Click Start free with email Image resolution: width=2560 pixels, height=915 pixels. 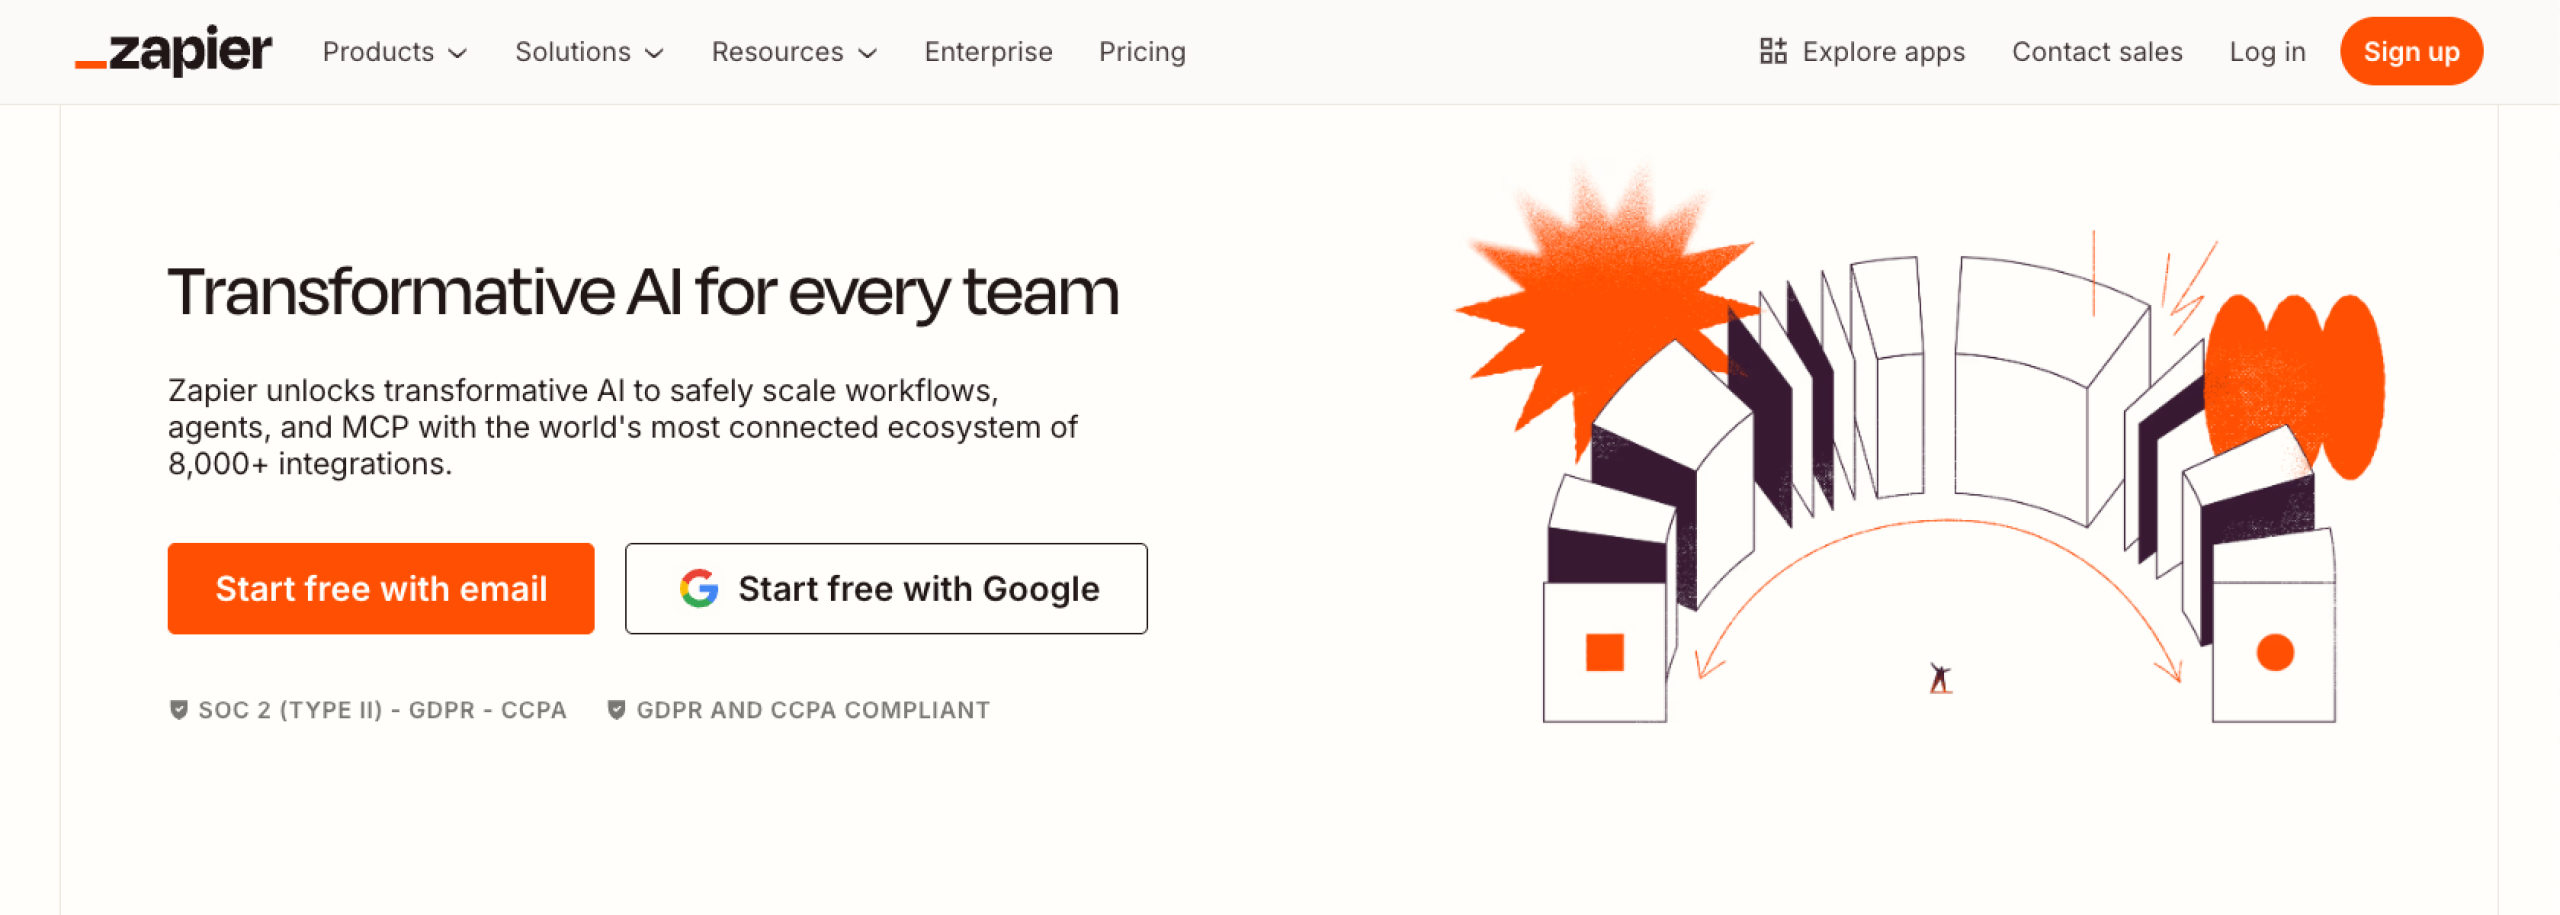tap(381, 588)
